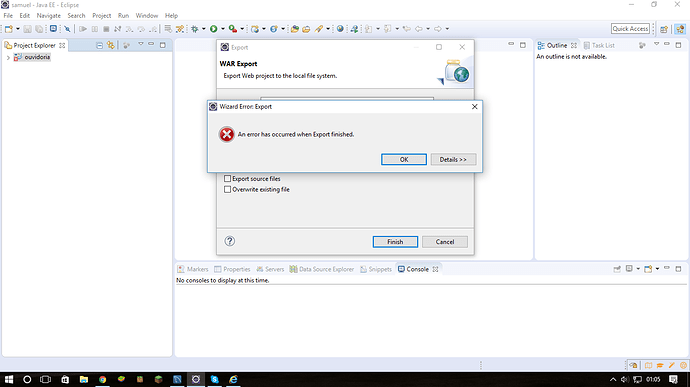Check the Overwrite existing file option
Image resolution: width=690 pixels, height=387 pixels.
(x=228, y=190)
